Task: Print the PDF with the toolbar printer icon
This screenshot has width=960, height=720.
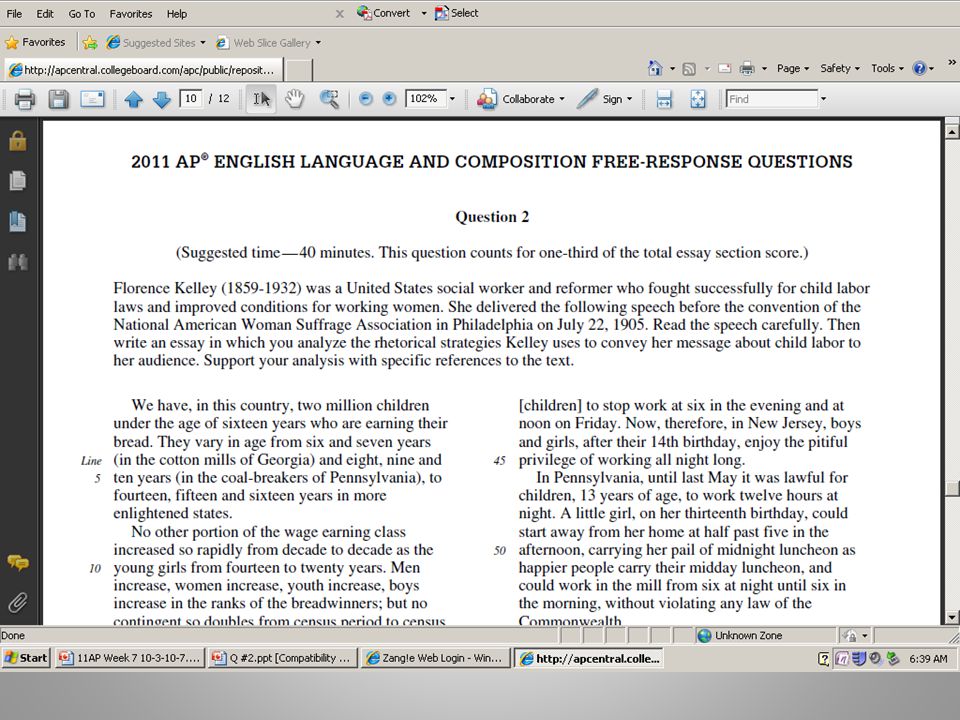Action: (24, 99)
